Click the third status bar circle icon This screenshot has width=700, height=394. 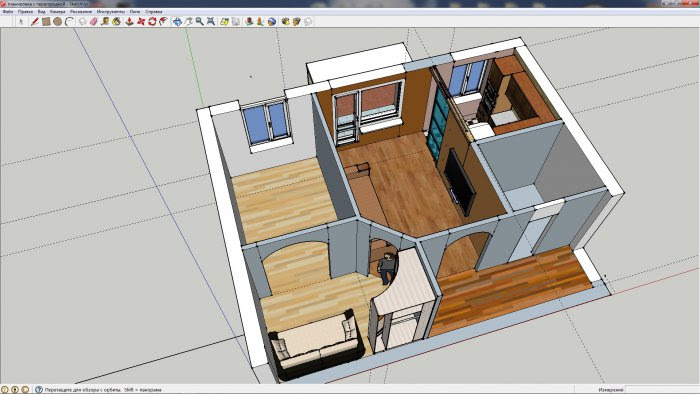[x=25, y=390]
